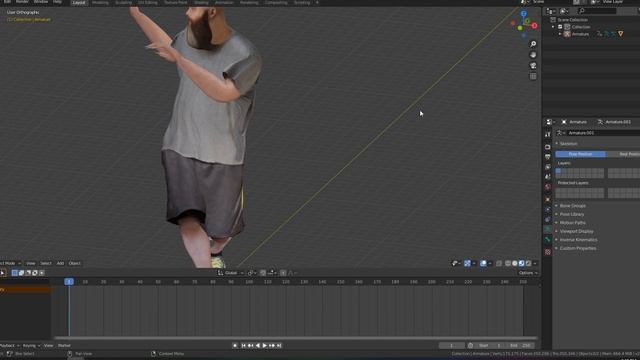640x360 pixels.
Task: Toggle the proportional editing button
Action: click(283, 273)
